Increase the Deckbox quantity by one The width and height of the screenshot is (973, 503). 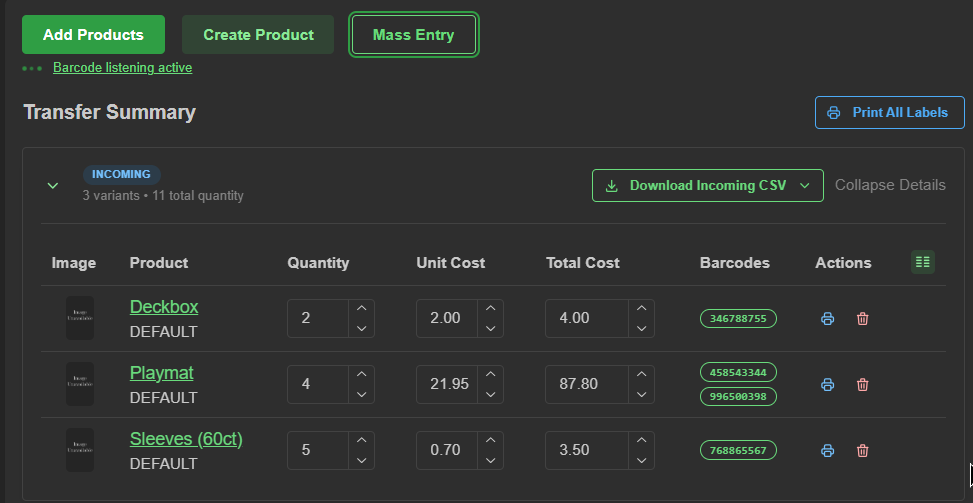click(x=362, y=308)
